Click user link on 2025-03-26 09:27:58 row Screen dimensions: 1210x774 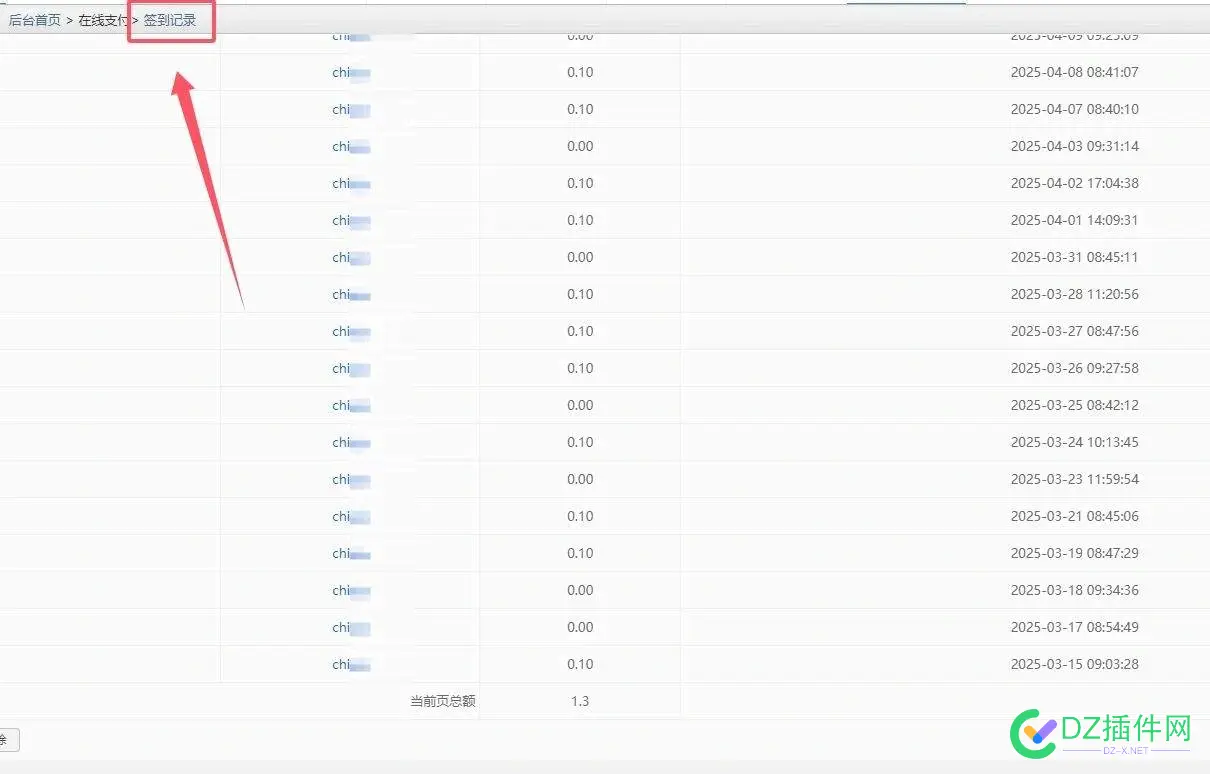pyautogui.click(x=350, y=368)
